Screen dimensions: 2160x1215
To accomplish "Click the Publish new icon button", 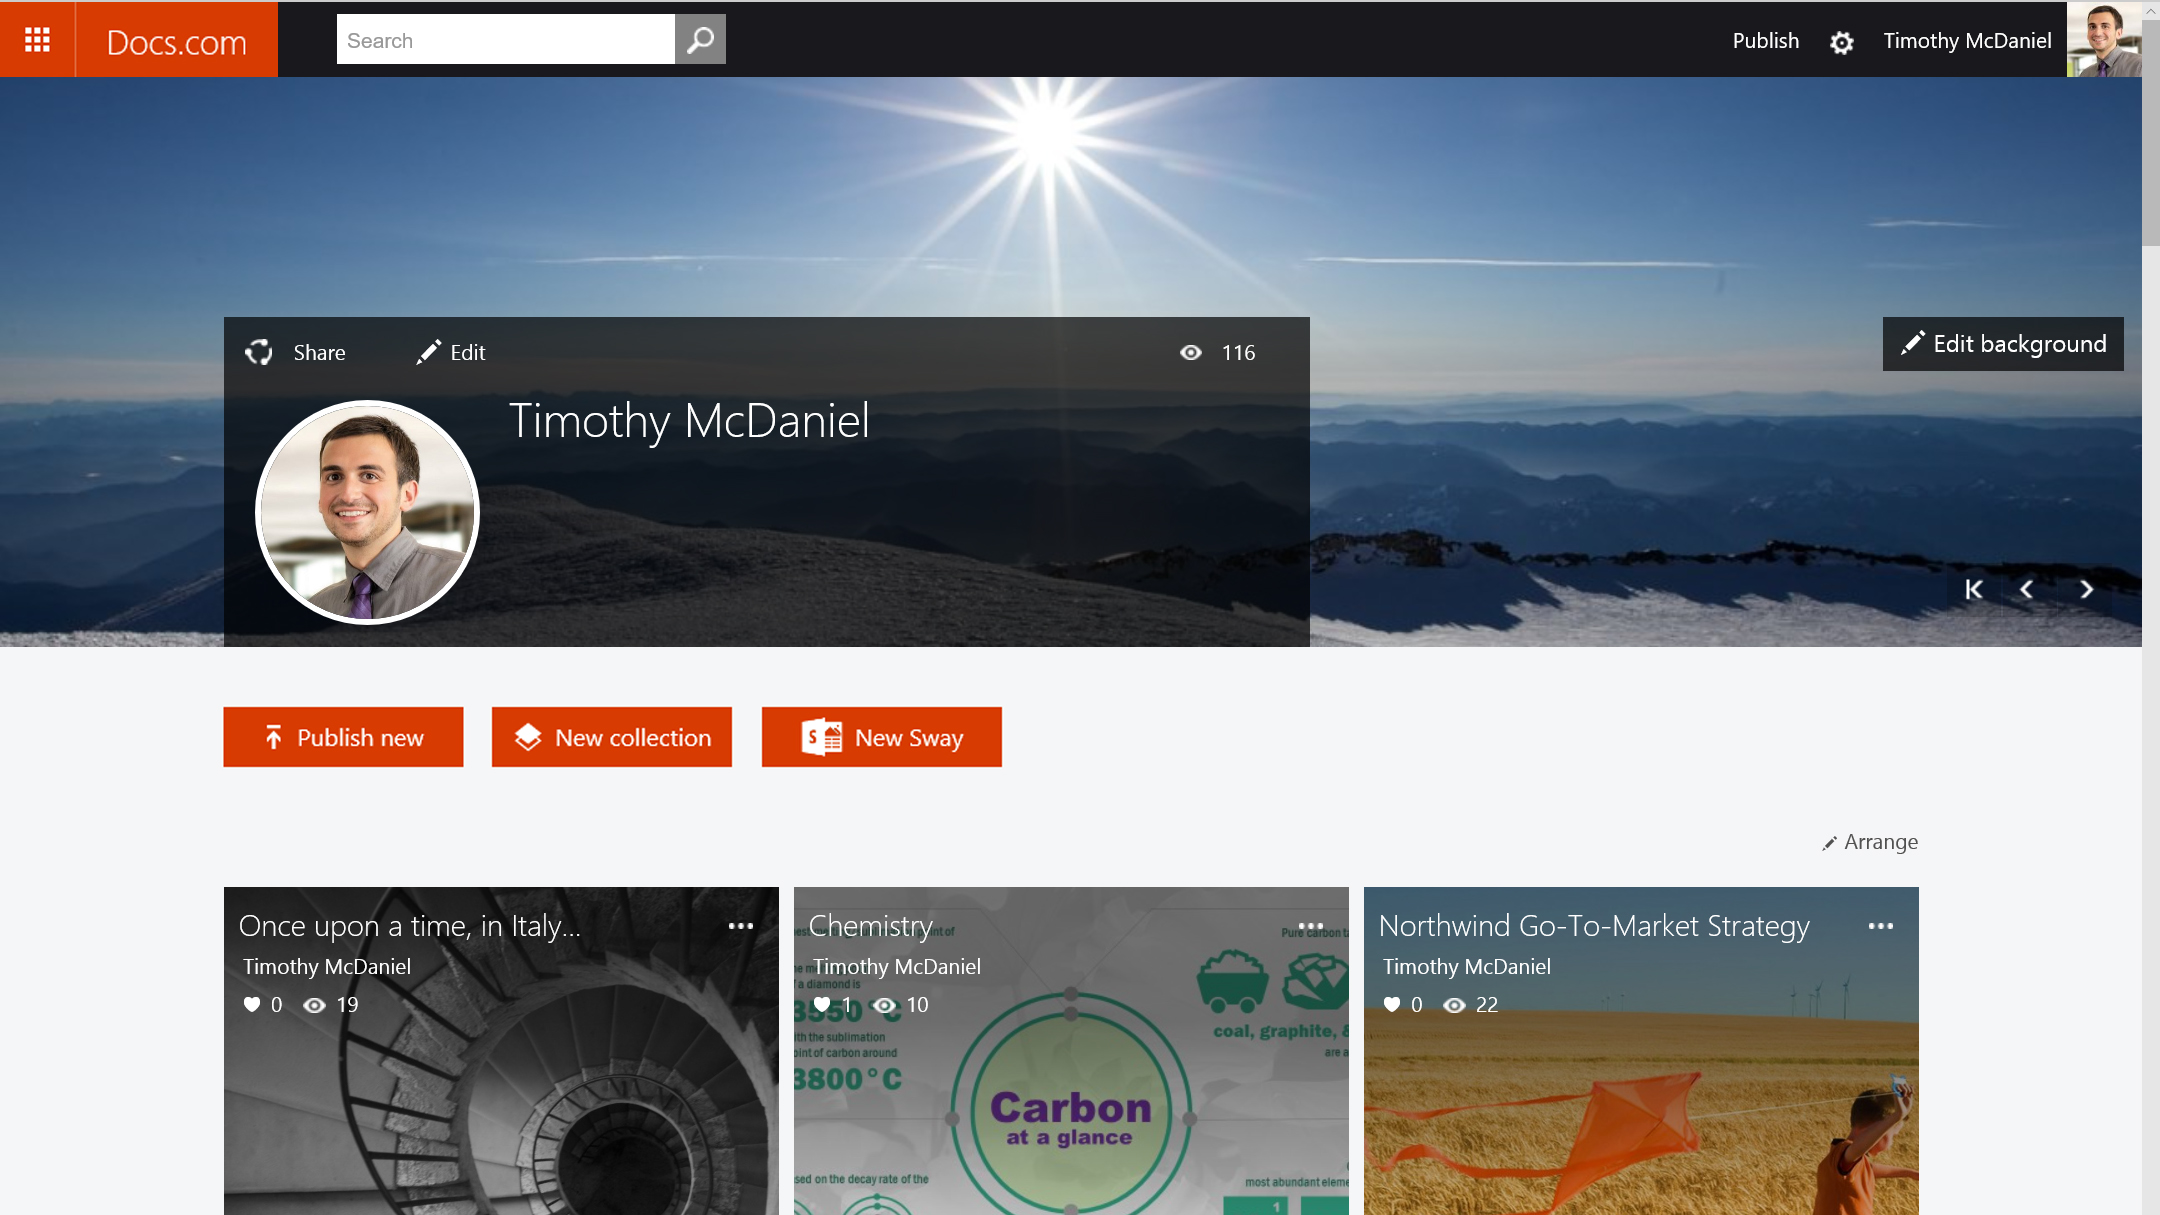I will pos(271,737).
